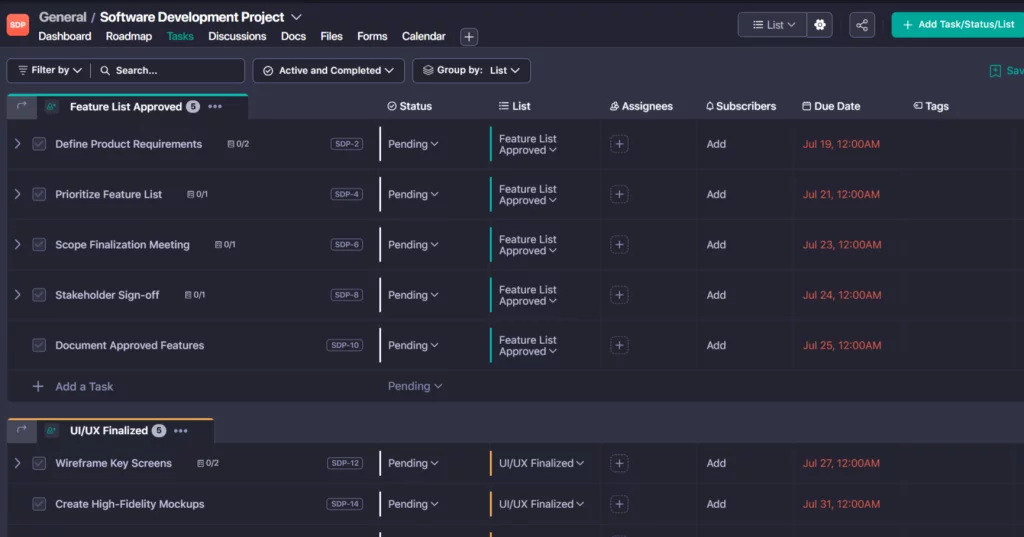Open the view settings gear icon
This screenshot has height=537, width=1024.
820,25
